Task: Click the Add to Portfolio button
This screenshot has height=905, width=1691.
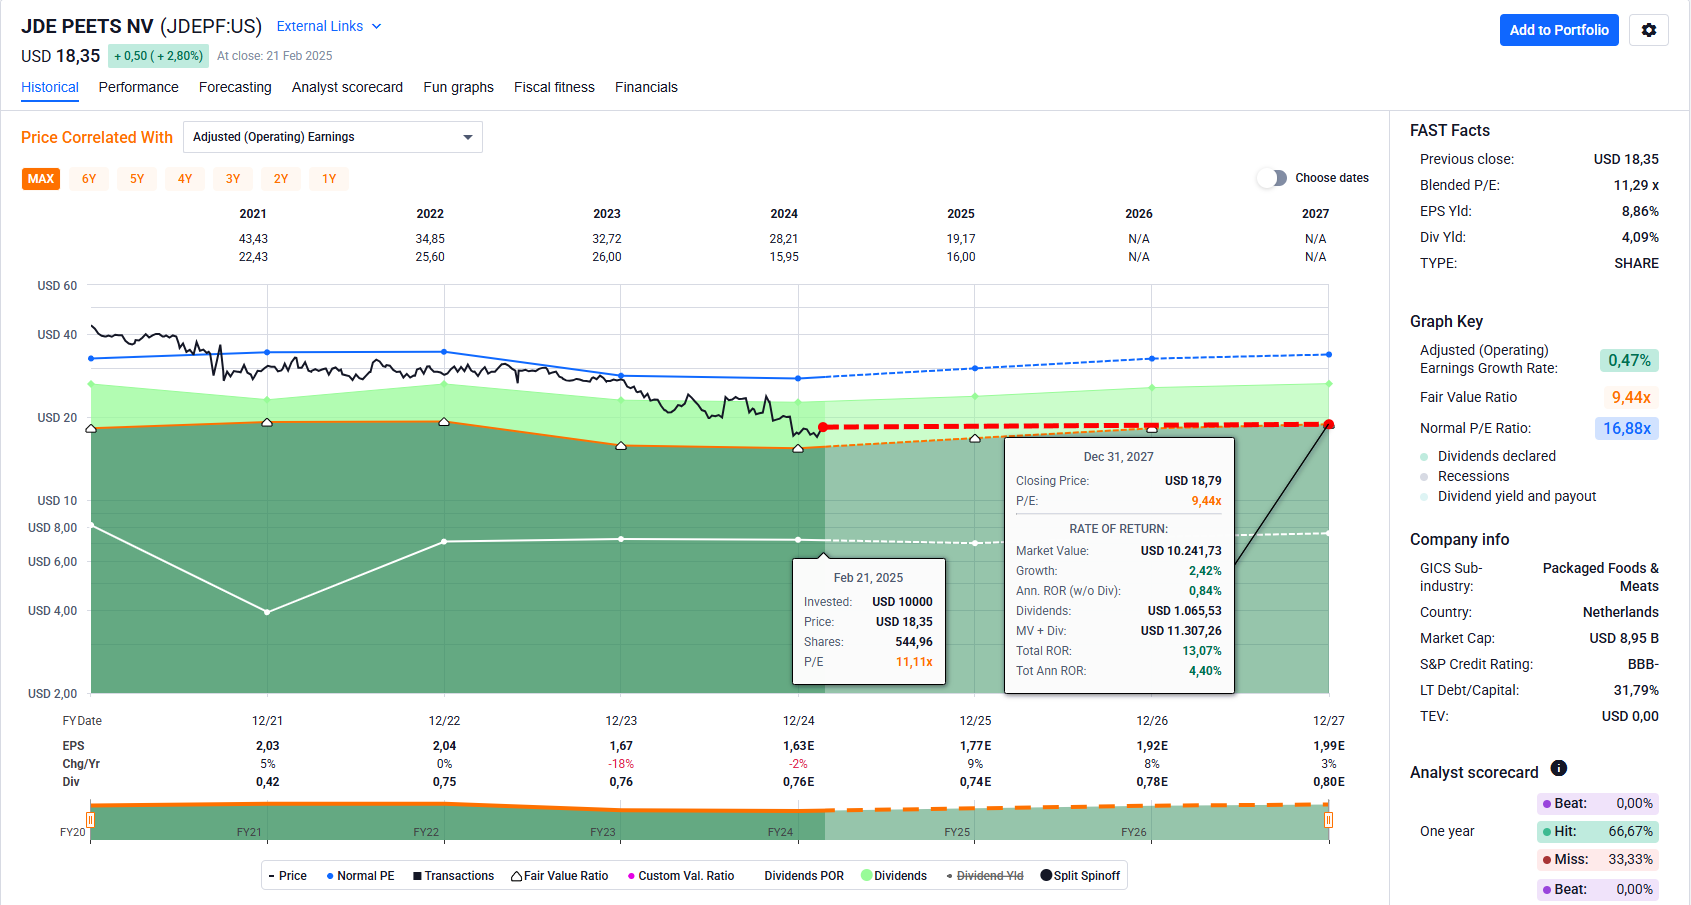Action: pyautogui.click(x=1558, y=30)
